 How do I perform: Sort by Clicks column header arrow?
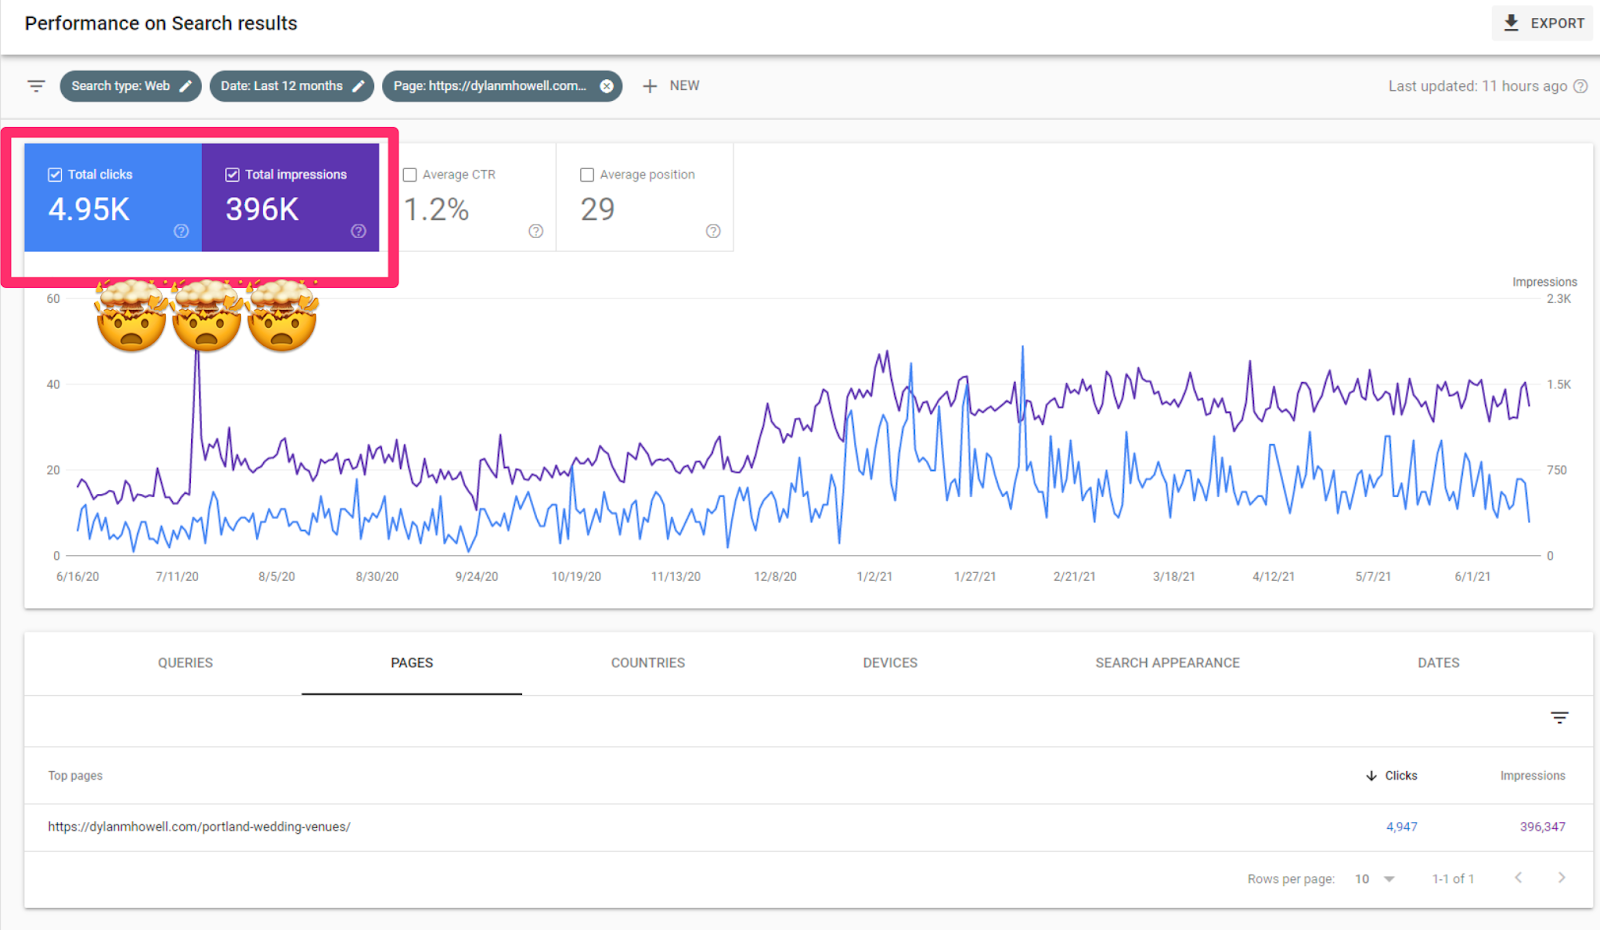tap(1371, 776)
